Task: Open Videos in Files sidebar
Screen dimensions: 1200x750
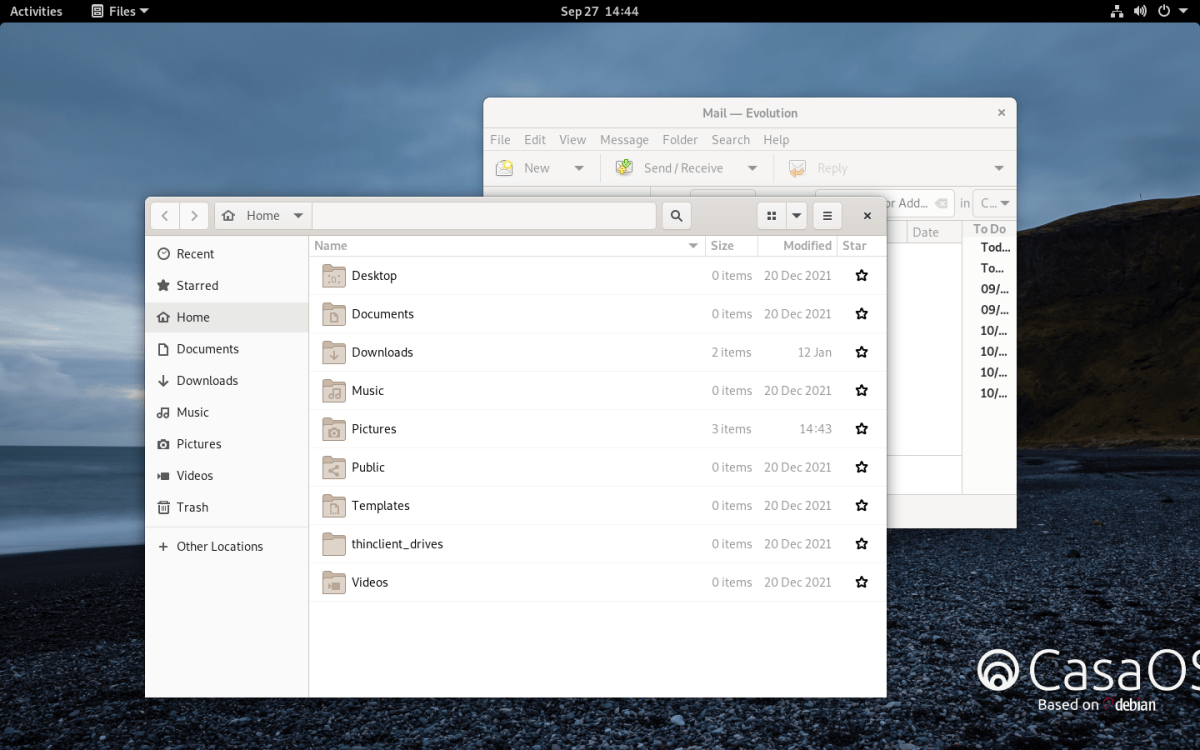Action: [x=227, y=476]
